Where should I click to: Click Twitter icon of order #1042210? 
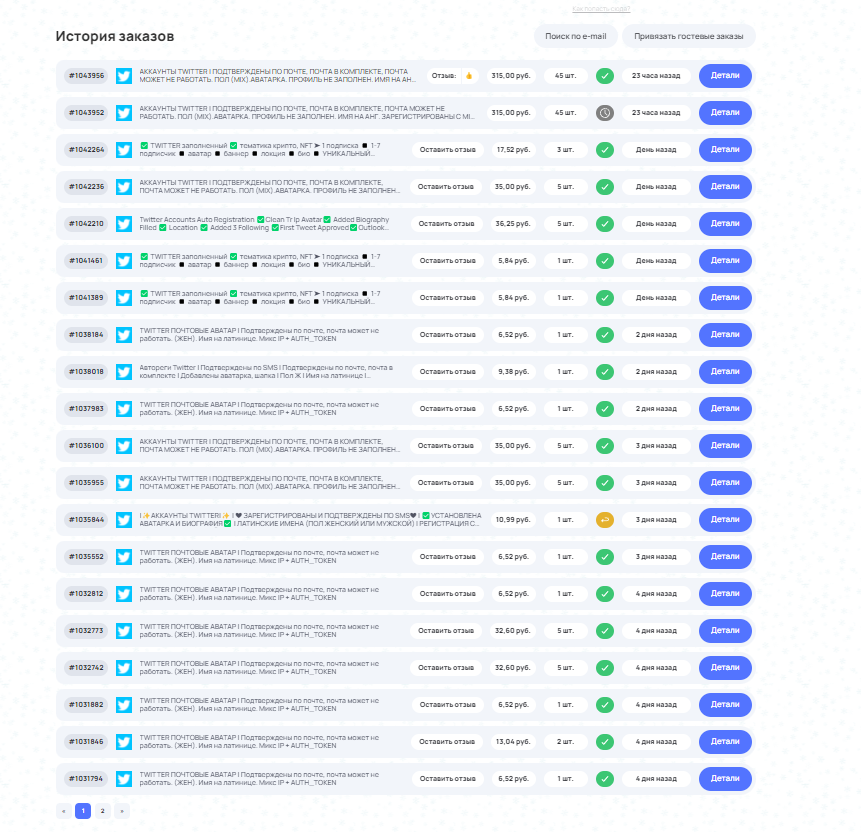124,224
